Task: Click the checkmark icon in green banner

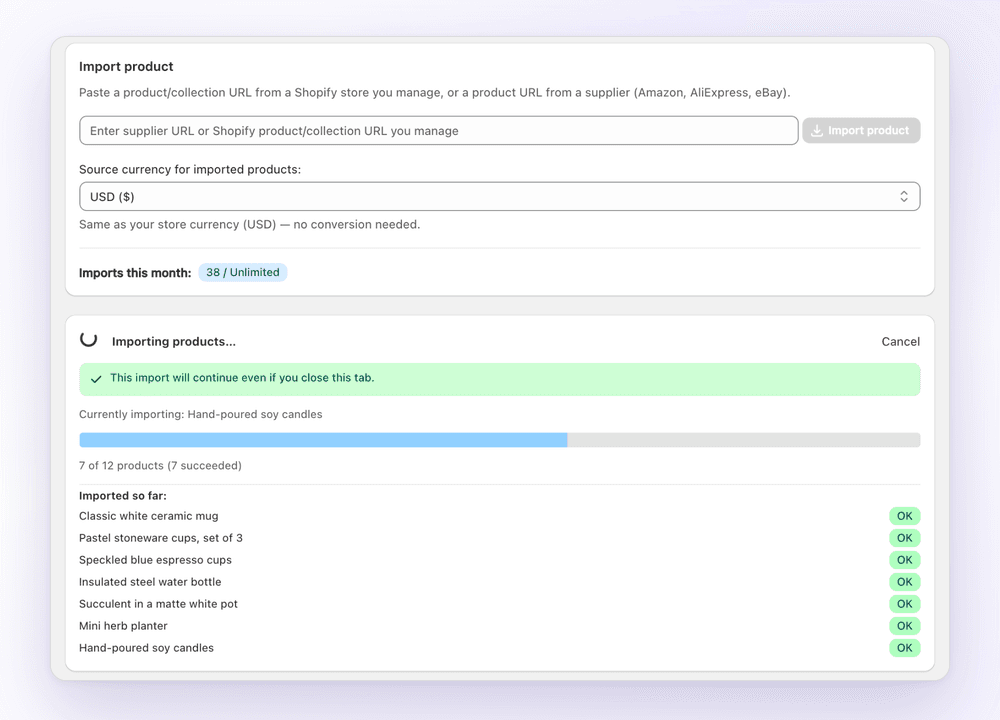Action: 96,379
